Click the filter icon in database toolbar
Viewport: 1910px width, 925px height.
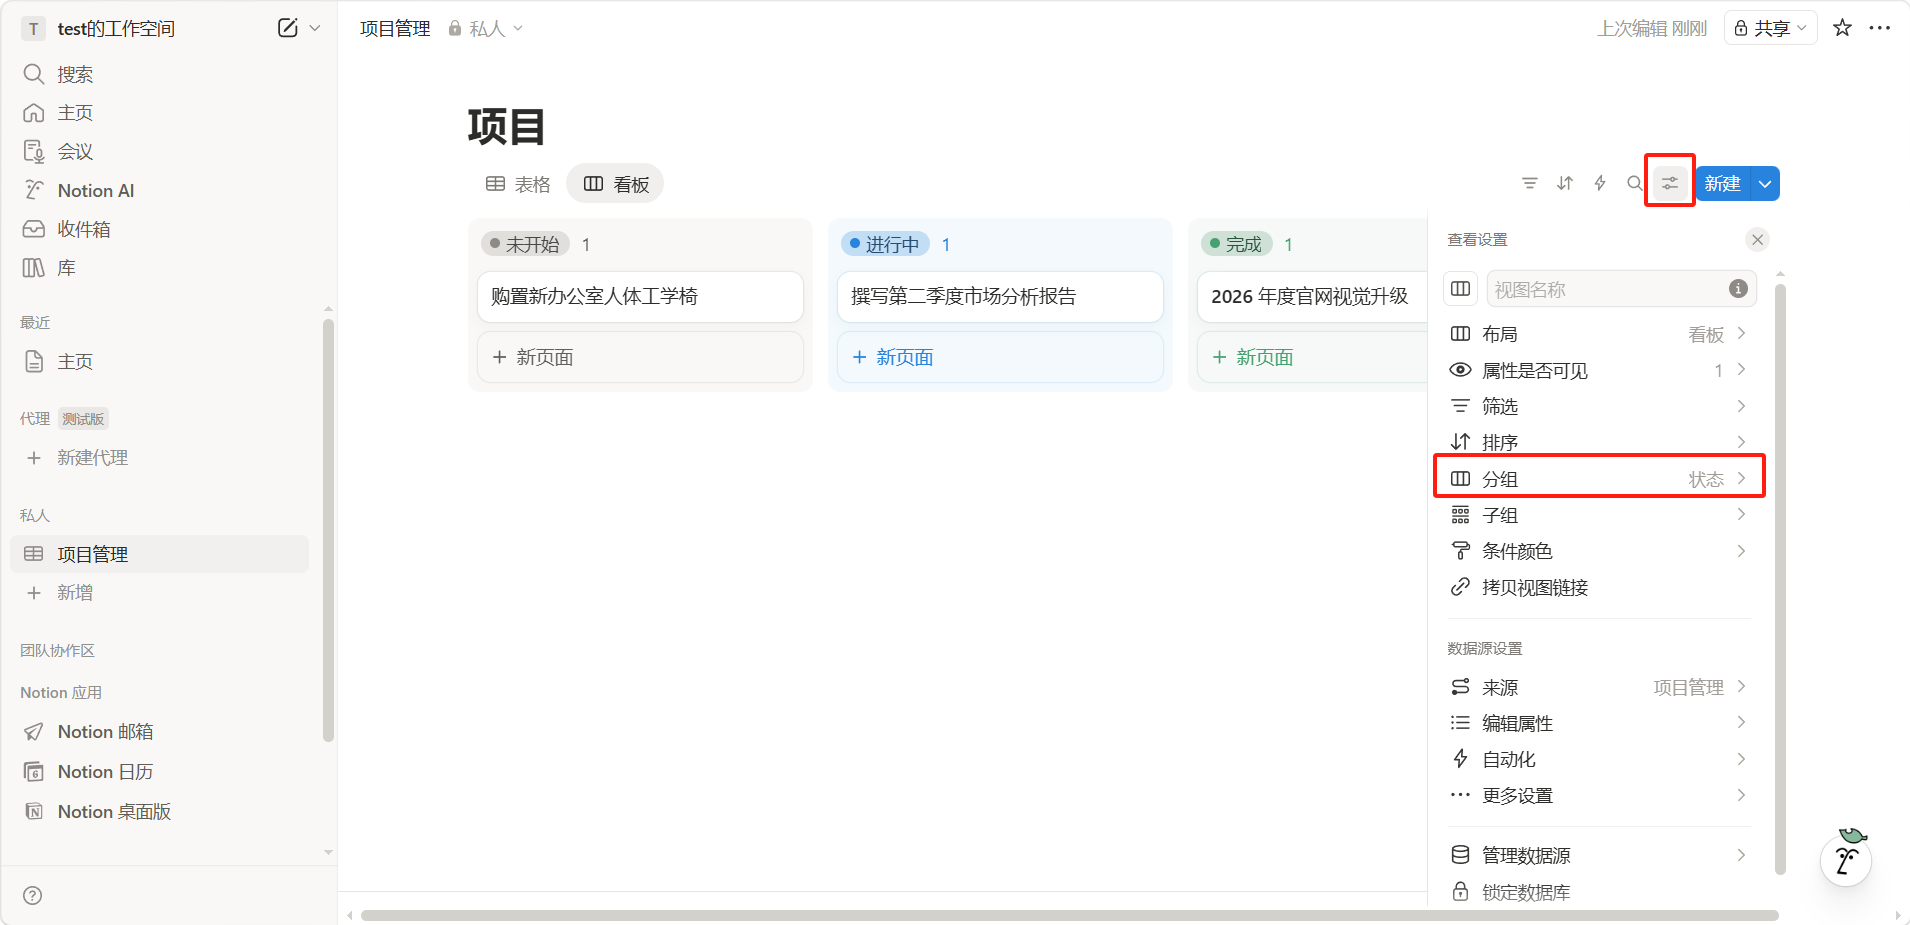tap(1529, 183)
